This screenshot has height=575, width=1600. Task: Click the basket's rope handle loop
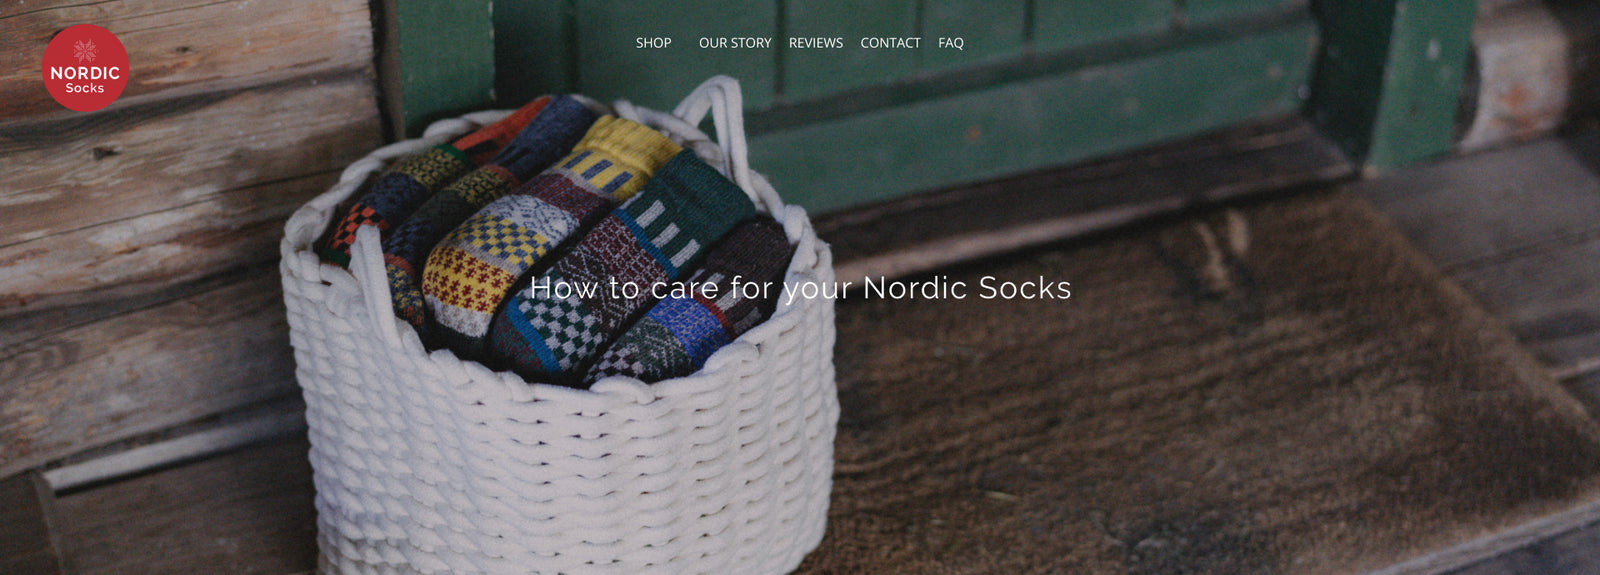pyautogui.click(x=715, y=115)
